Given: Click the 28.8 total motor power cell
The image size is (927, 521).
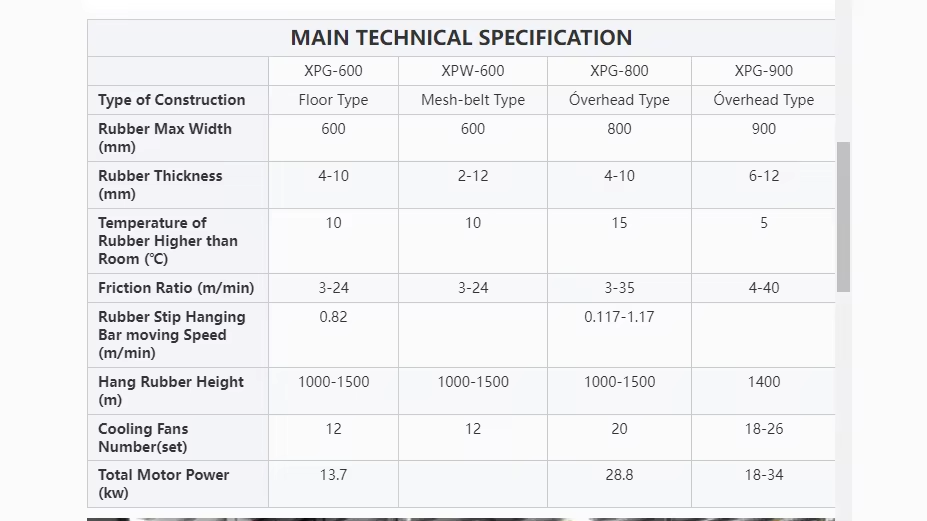Looking at the screenshot, I should [x=619, y=475].
